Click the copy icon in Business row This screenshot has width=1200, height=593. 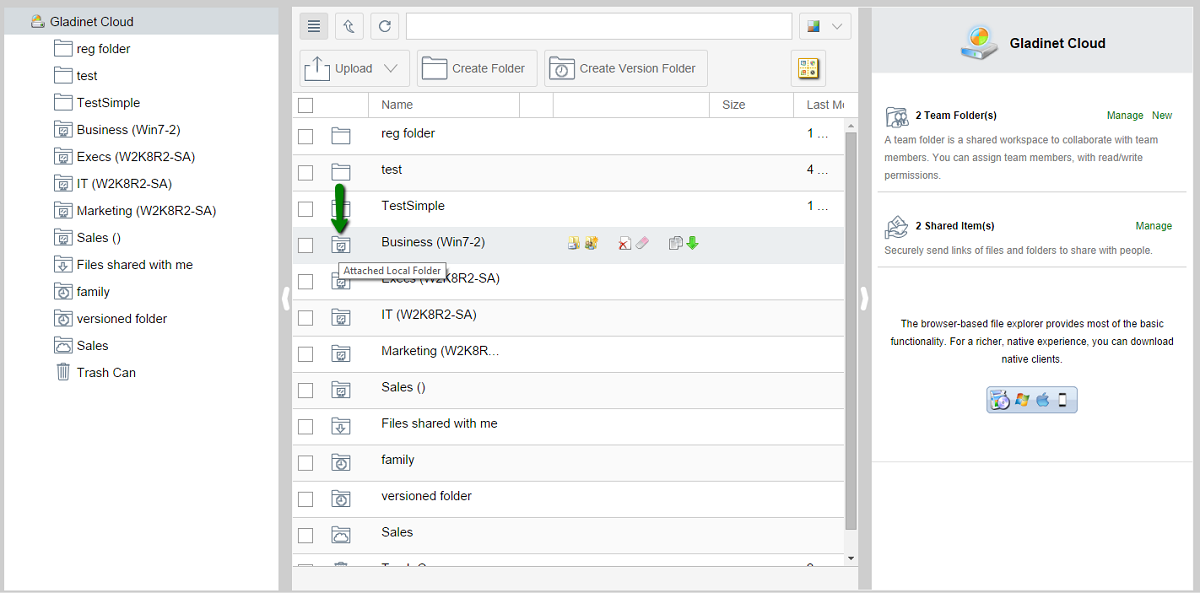676,243
